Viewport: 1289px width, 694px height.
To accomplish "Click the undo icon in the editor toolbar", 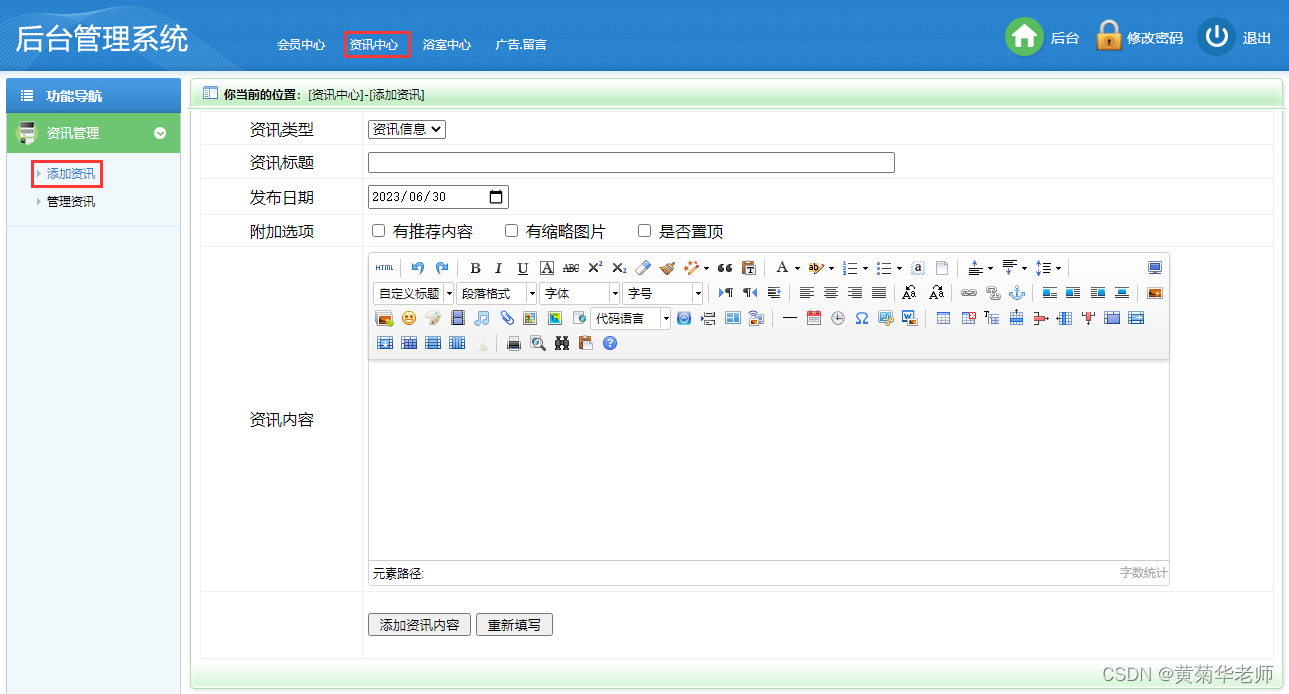I will click(x=417, y=267).
